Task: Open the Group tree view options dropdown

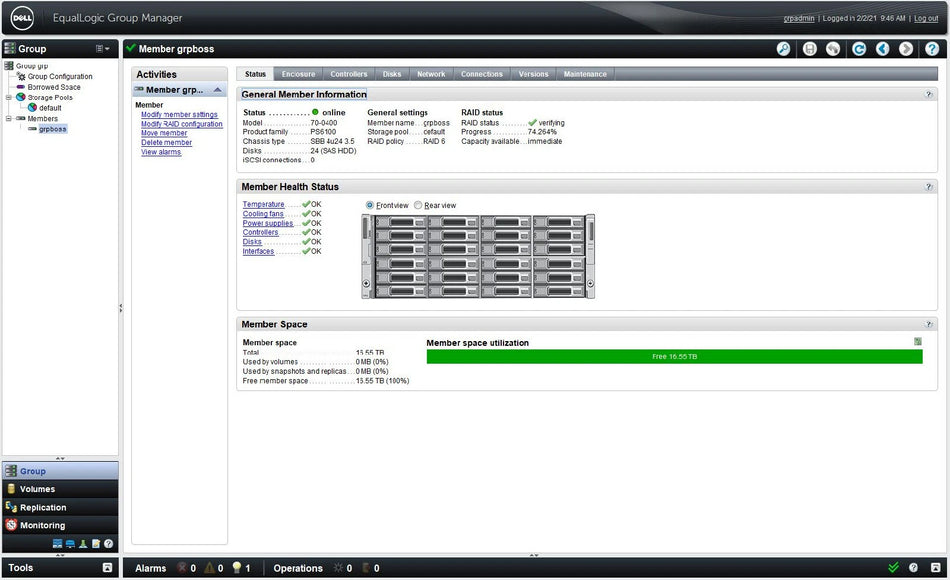Action: pos(102,48)
